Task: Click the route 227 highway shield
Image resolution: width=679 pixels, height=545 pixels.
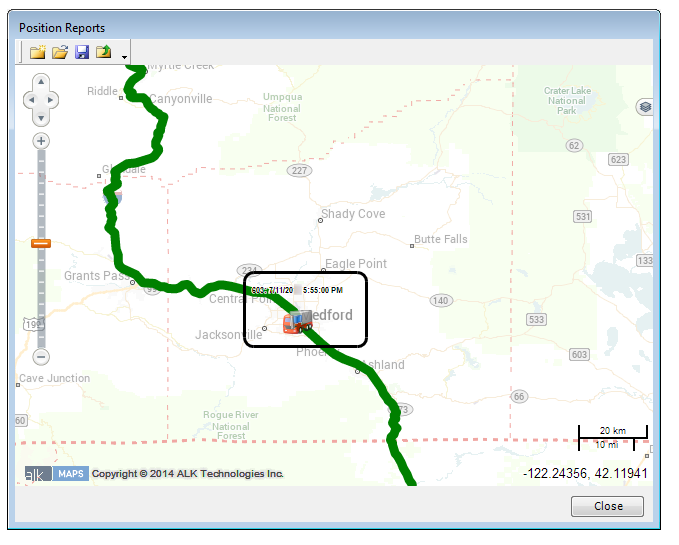Action: pos(299,171)
